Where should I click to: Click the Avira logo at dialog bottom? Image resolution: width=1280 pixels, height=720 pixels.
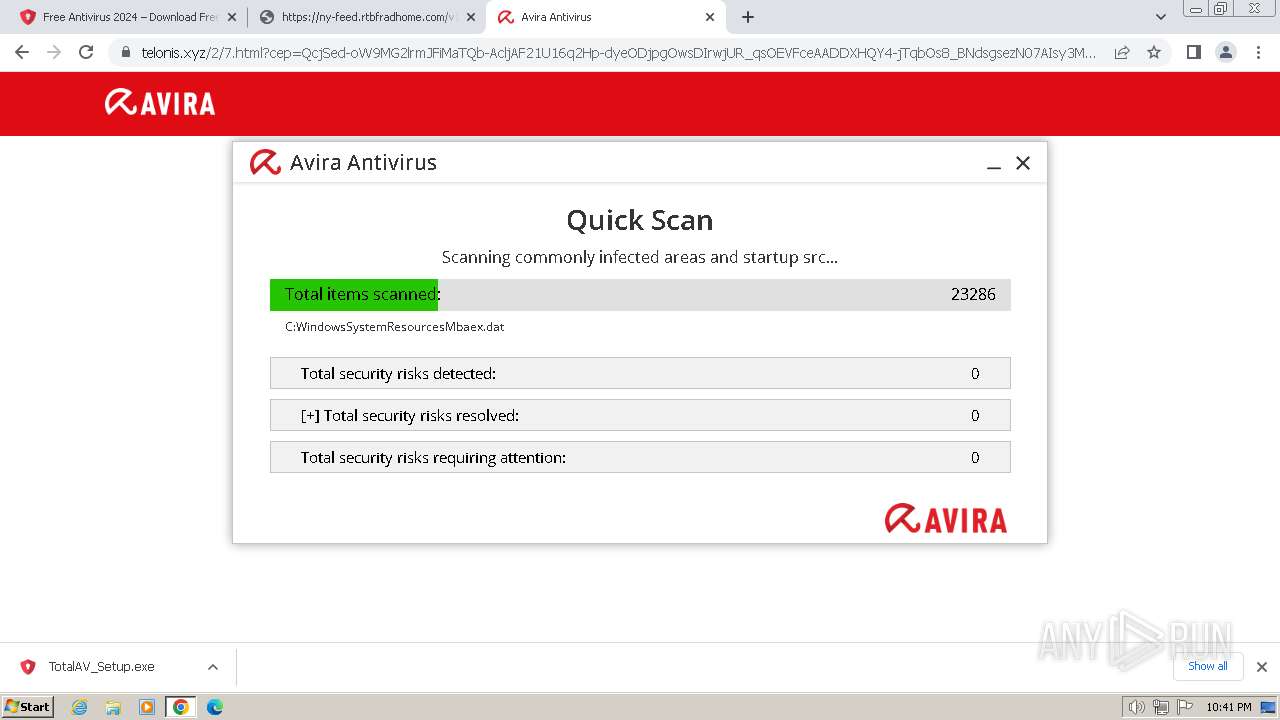[x=946, y=519]
